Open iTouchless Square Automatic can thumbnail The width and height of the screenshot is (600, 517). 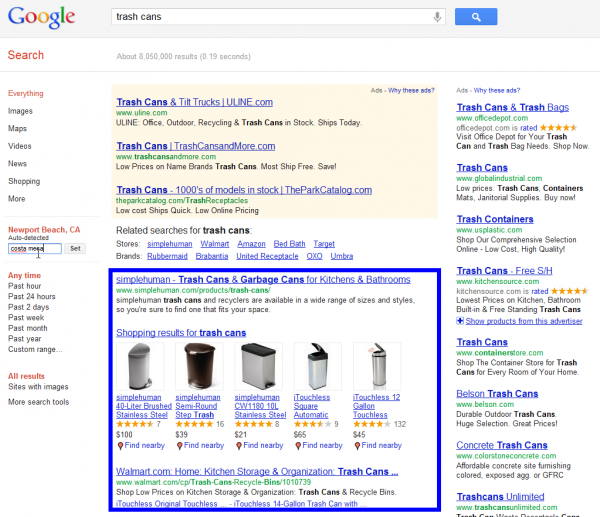318,366
